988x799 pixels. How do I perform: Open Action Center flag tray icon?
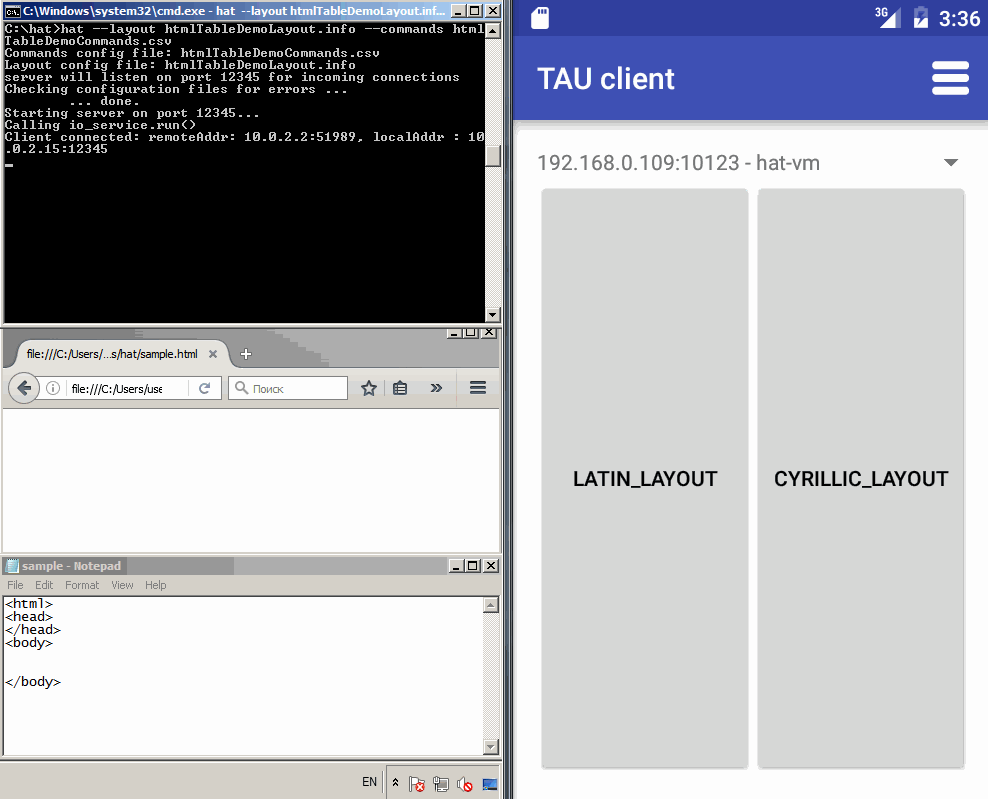416,784
